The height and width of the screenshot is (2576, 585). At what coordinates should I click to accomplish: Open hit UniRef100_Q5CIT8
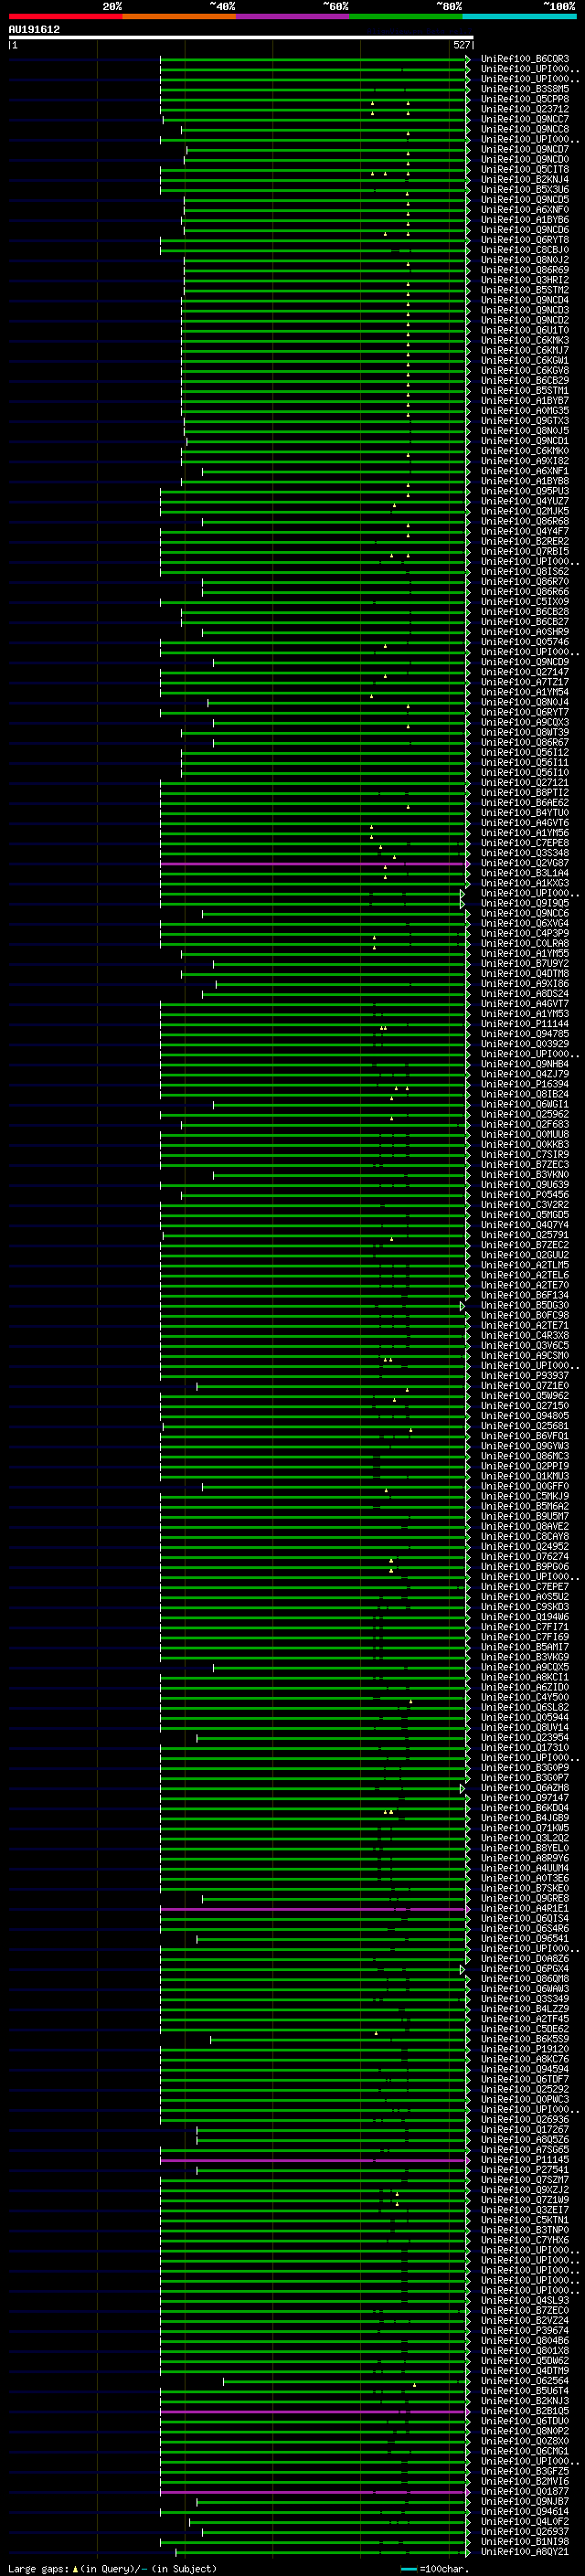click(525, 169)
